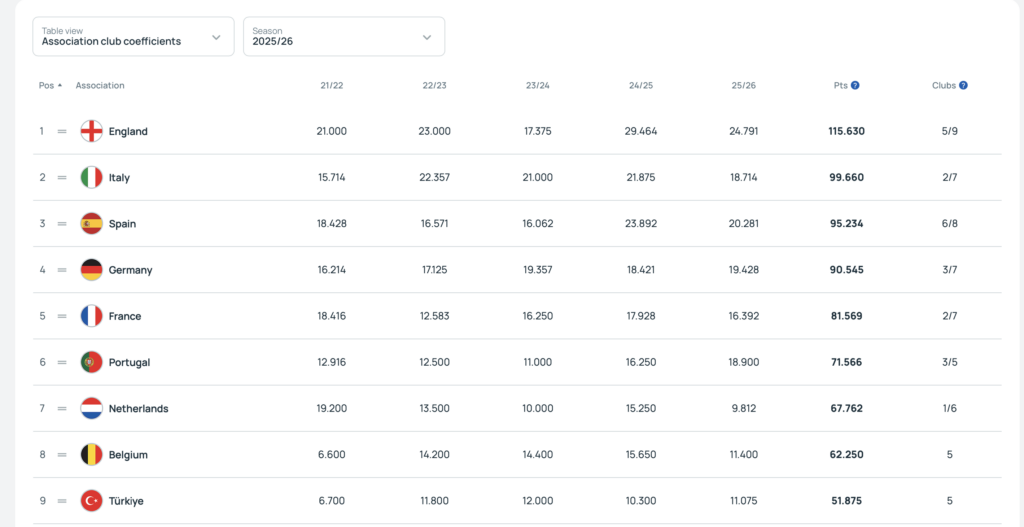Click the 25/26 column header

743,86
